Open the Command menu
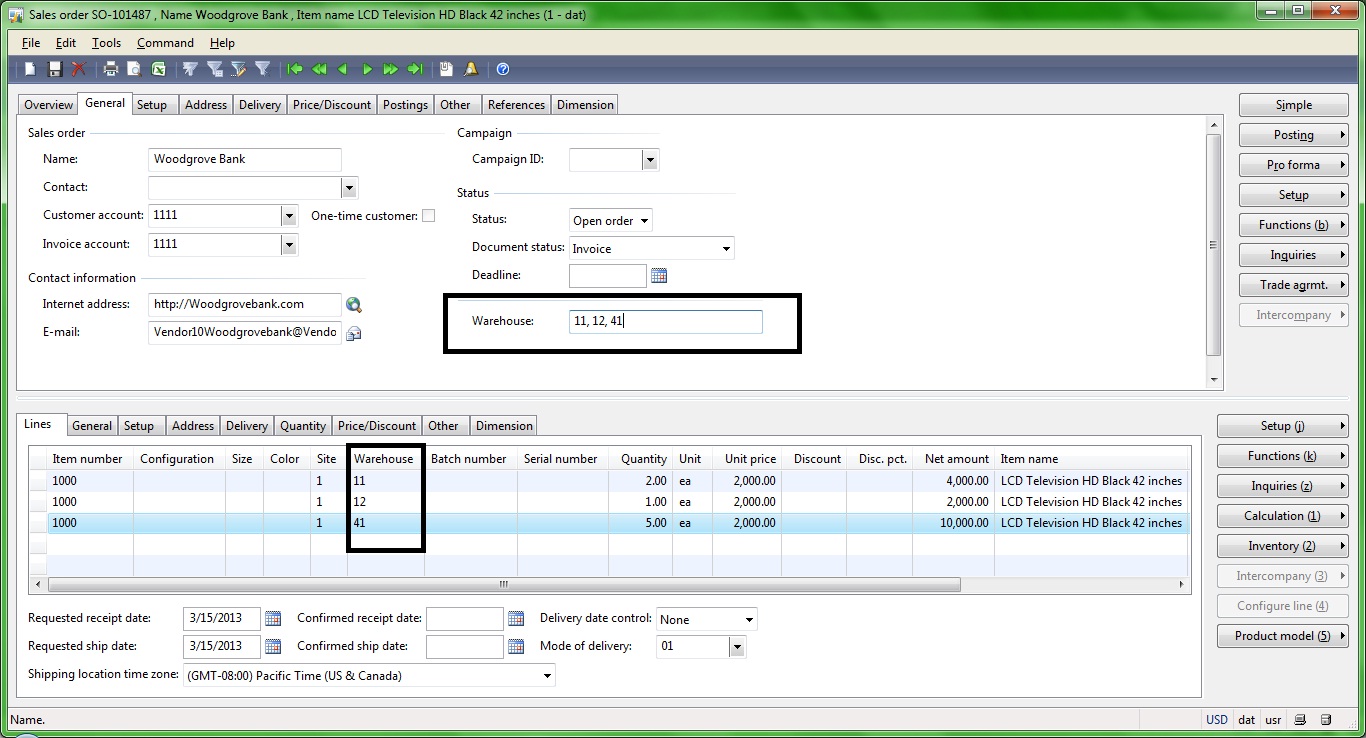Image resolution: width=1366 pixels, height=738 pixels. coord(165,43)
